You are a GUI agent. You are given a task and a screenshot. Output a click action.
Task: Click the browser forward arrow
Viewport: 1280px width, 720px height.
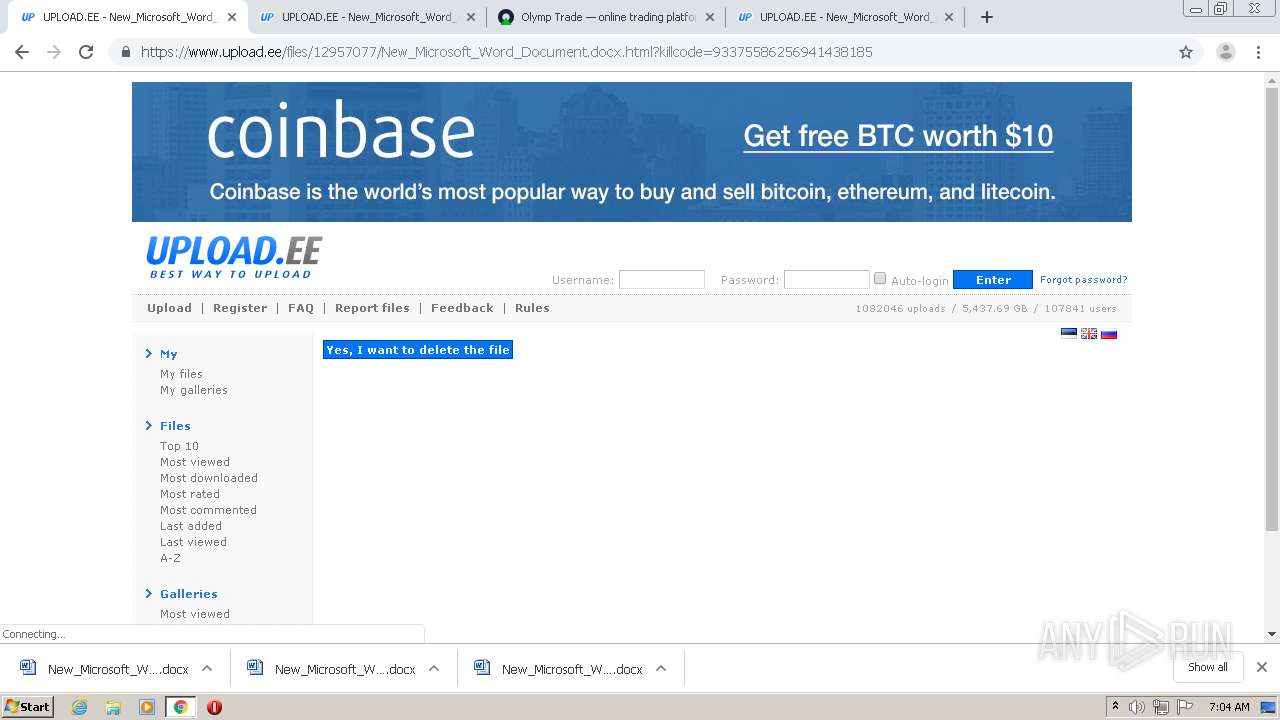[54, 52]
